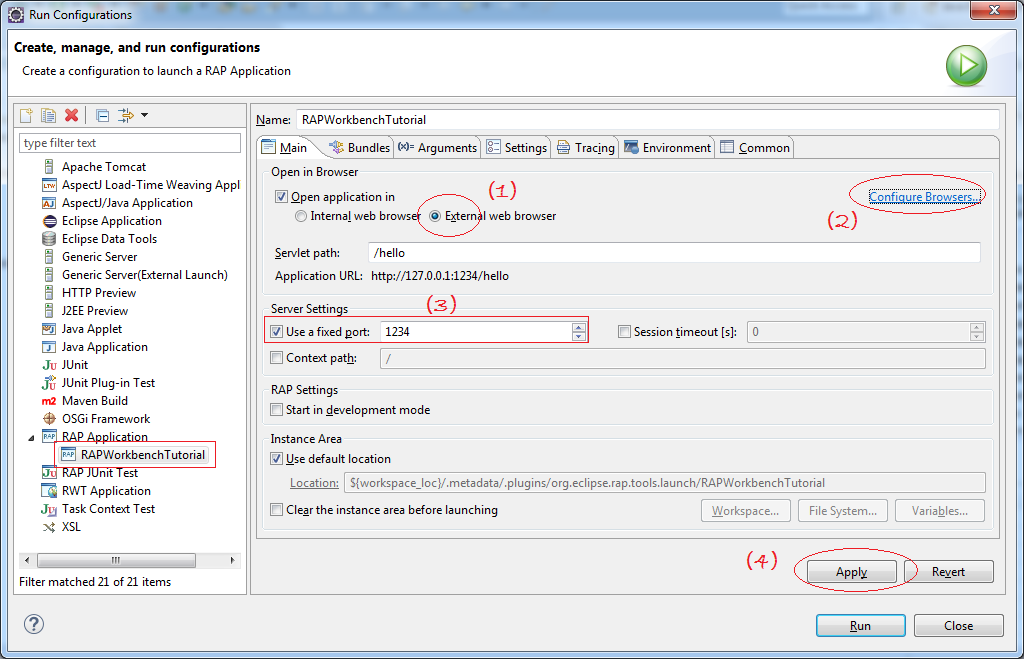The image size is (1024, 659).
Task: Focus the Name text field
Action: pyautogui.click(x=648, y=120)
